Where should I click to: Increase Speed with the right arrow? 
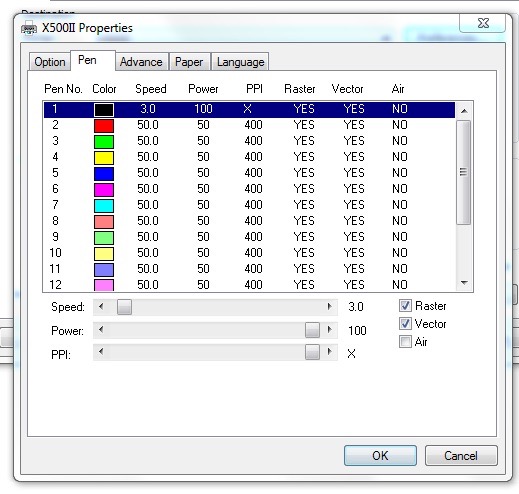click(x=330, y=306)
